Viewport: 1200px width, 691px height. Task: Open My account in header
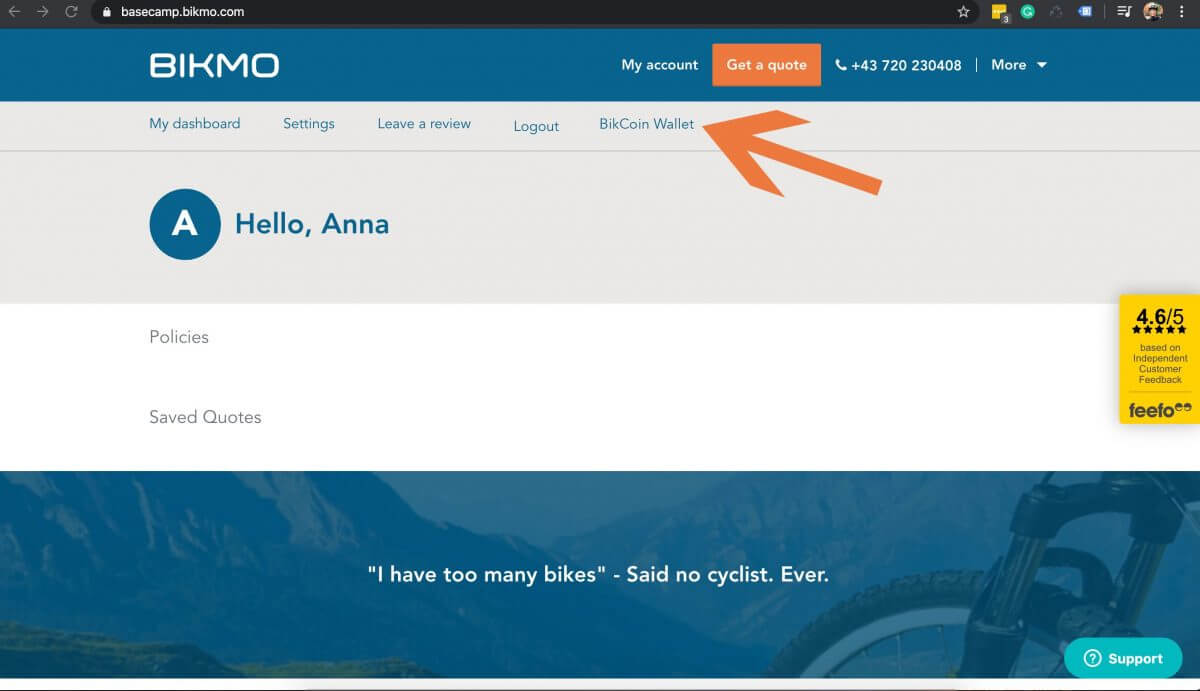point(660,65)
